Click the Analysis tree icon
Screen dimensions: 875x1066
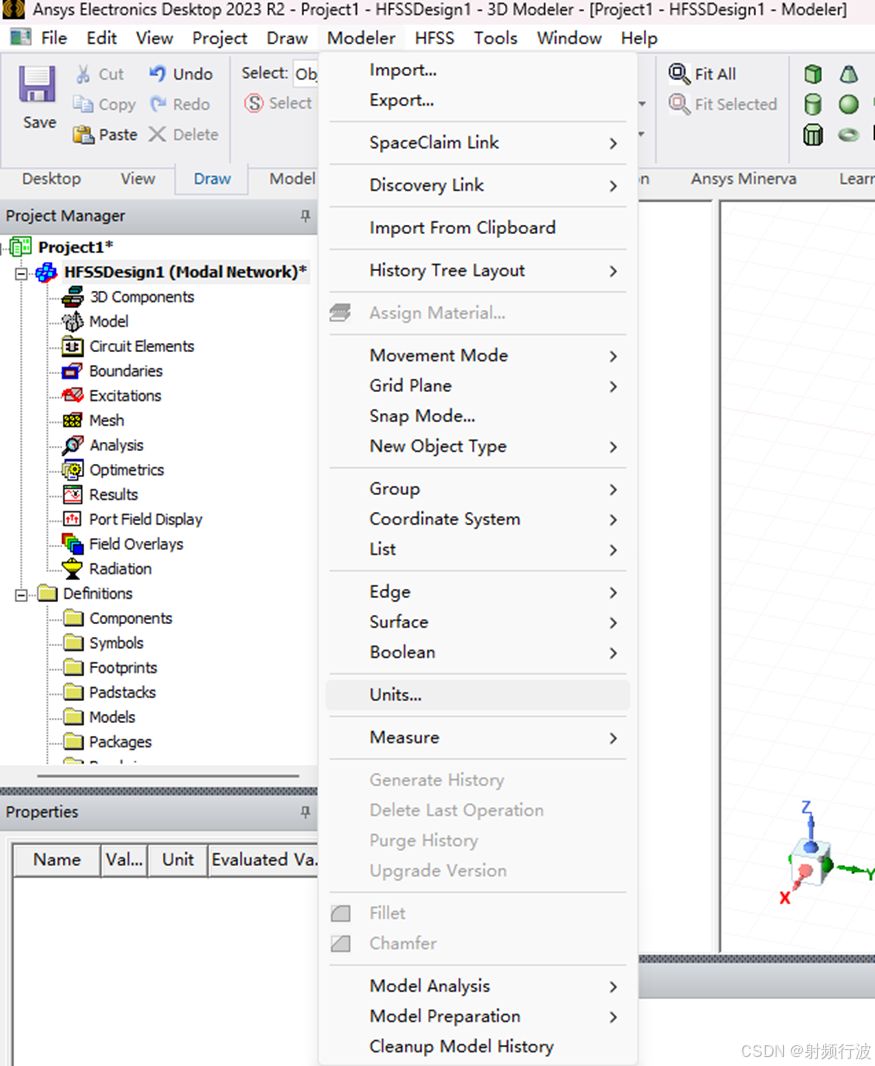tap(72, 445)
